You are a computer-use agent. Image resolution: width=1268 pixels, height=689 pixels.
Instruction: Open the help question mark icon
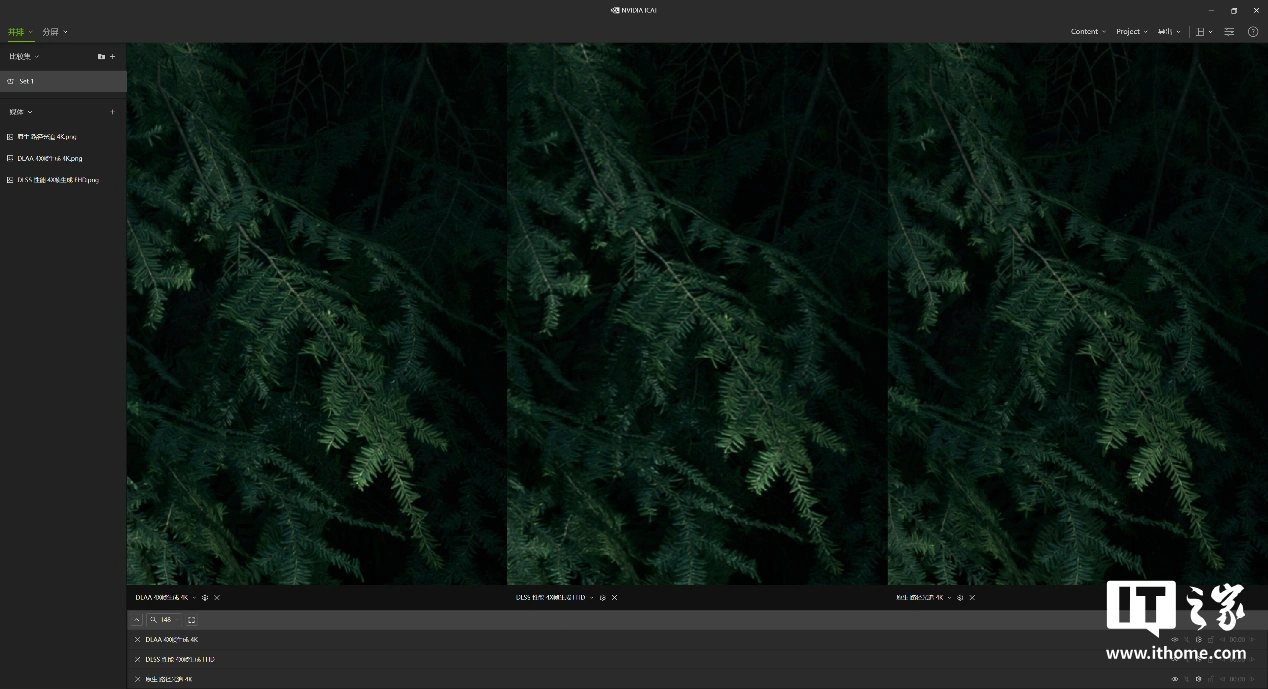1253,32
